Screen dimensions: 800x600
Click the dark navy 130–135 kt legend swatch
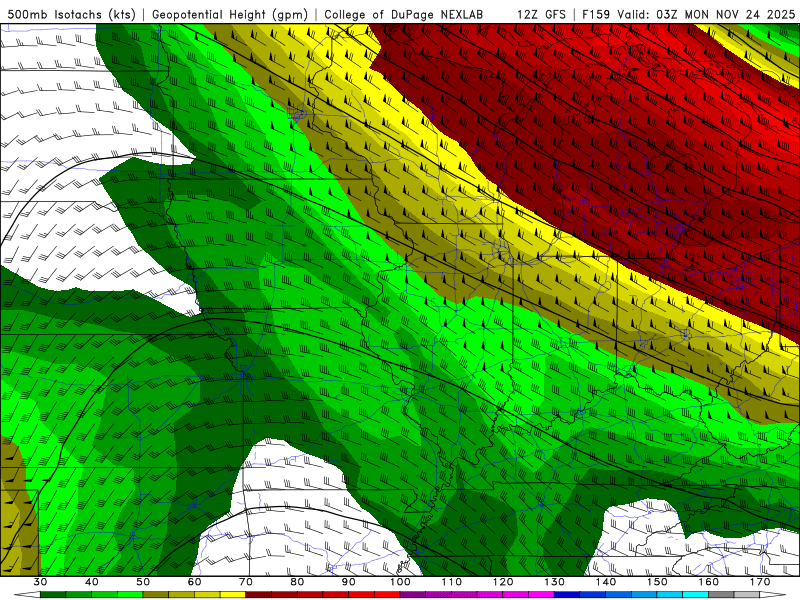coord(567,595)
